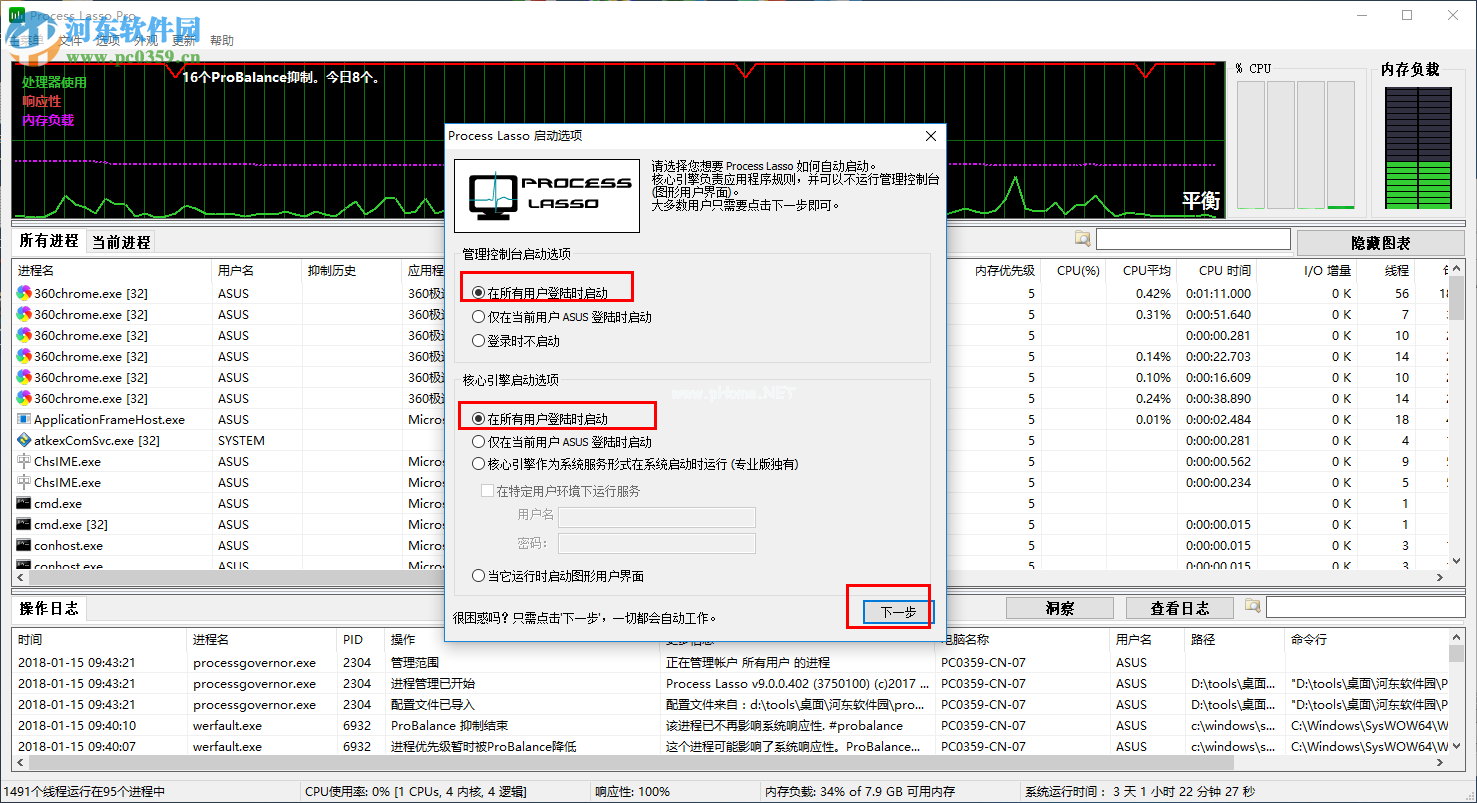
Task: Click the 内存负载 bar meter
Action: coord(1417,147)
